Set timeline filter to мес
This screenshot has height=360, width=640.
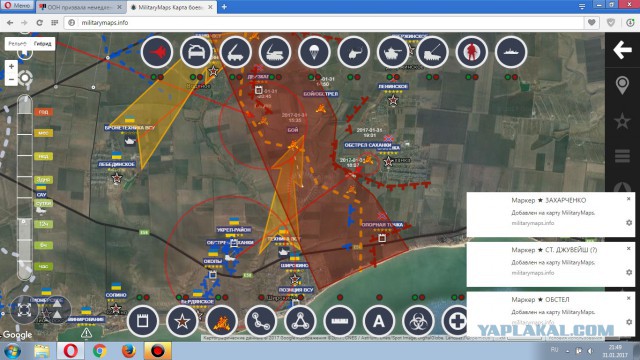click(43, 133)
